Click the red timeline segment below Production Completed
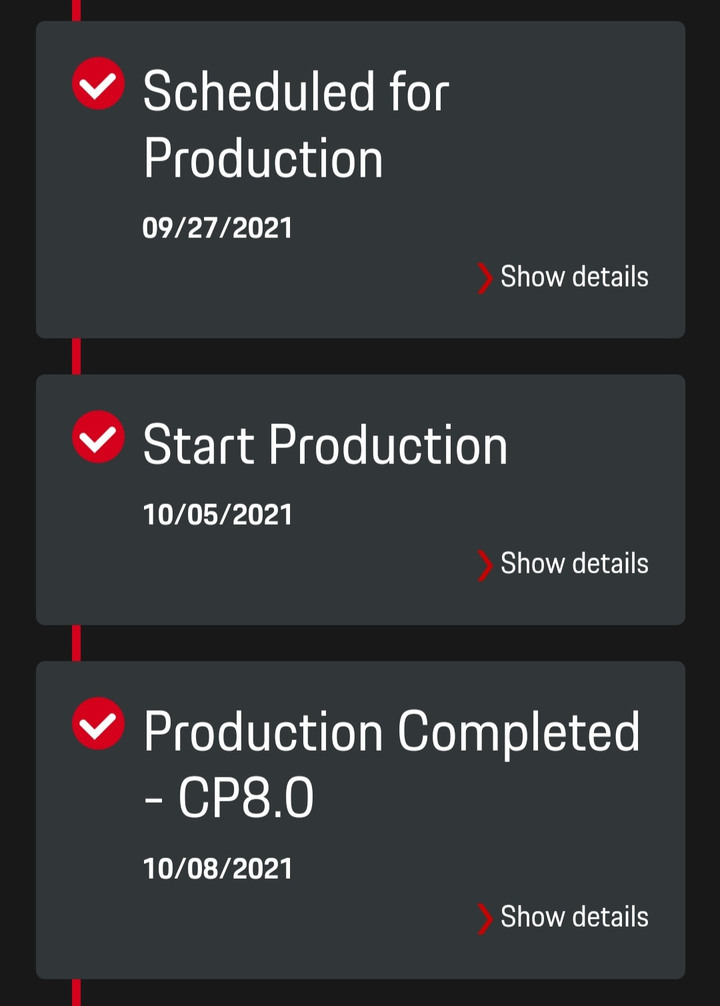This screenshot has height=1006, width=720. (76, 993)
